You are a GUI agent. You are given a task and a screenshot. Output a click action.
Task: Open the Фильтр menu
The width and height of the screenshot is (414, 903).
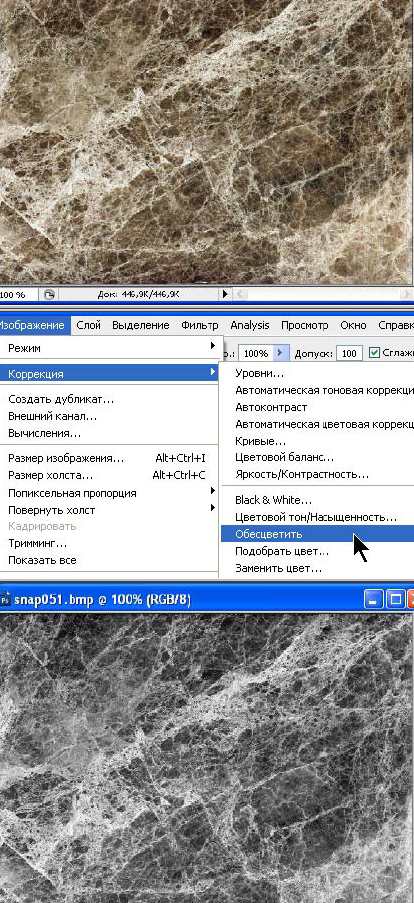pos(200,325)
